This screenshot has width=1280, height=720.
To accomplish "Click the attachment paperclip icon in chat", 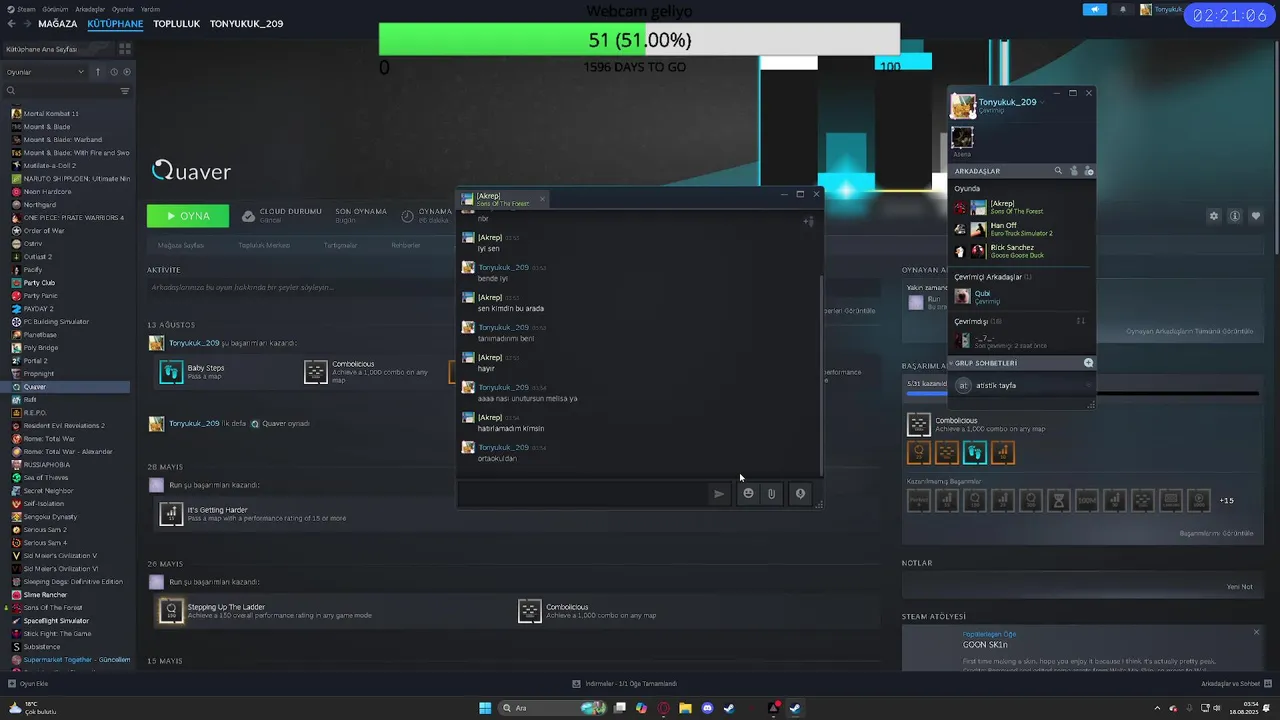I will click(771, 494).
